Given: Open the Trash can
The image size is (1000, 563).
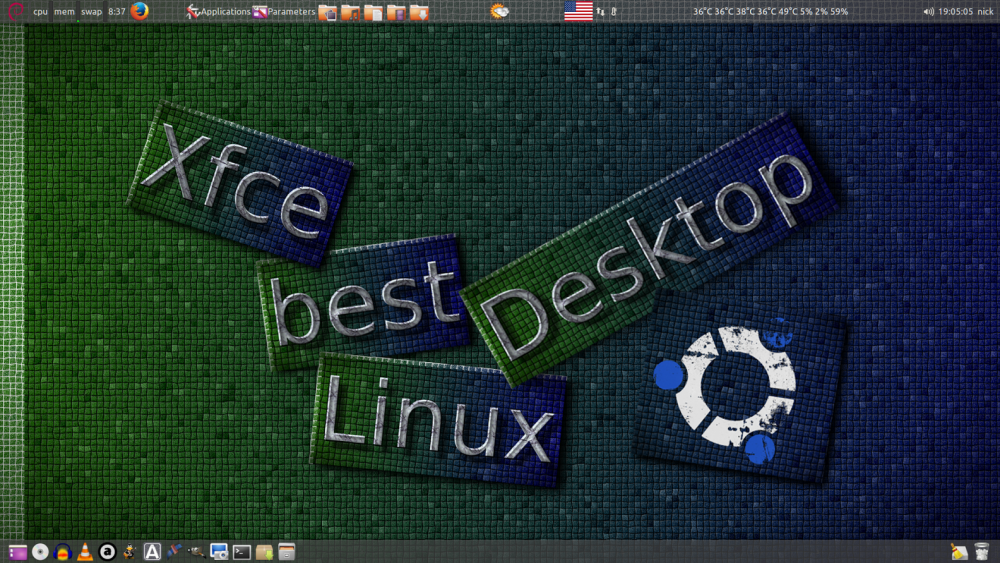Looking at the screenshot, I should coord(982,552).
